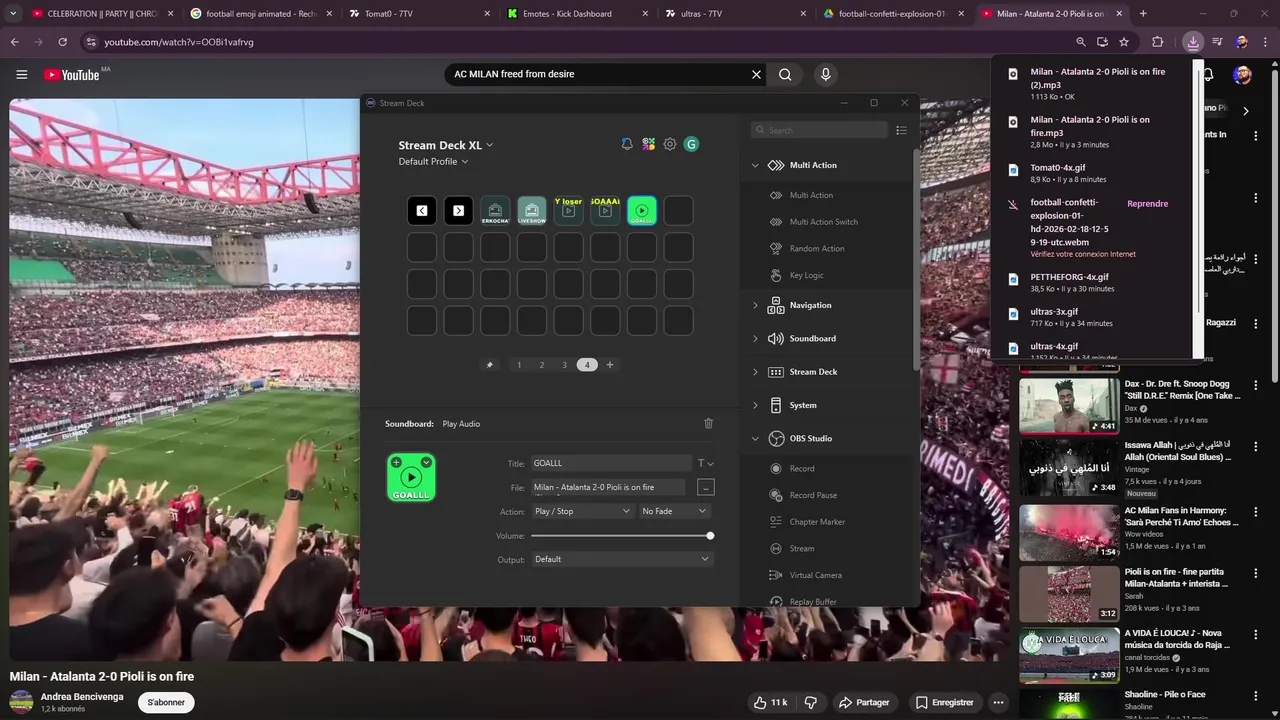Open Stream Deck notifications bell
Screen dimensions: 1280x720
[x=627, y=144]
